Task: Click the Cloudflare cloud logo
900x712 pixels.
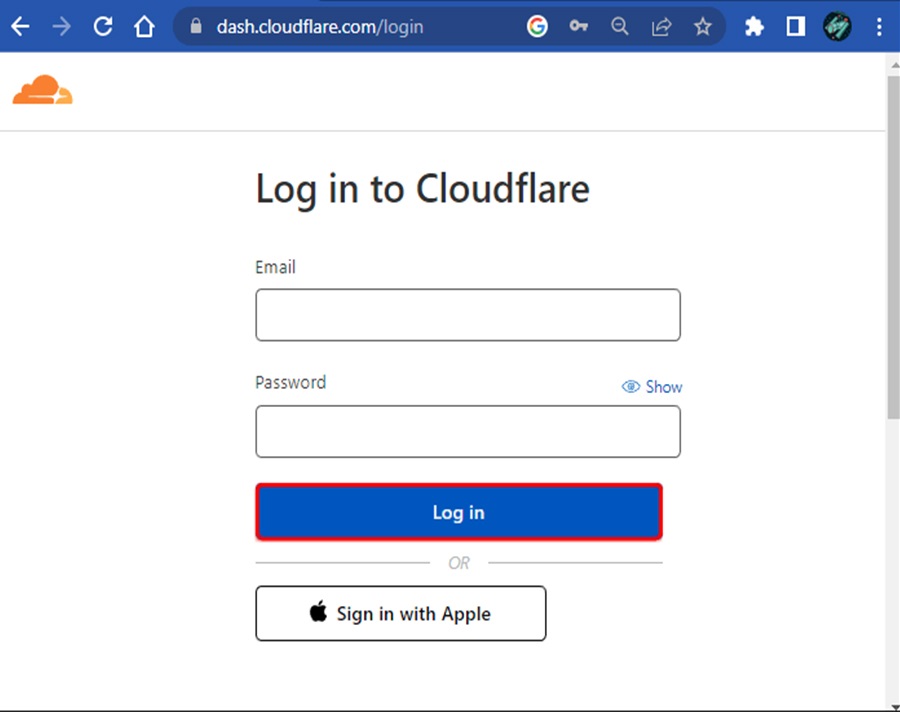Action: pyautogui.click(x=42, y=90)
